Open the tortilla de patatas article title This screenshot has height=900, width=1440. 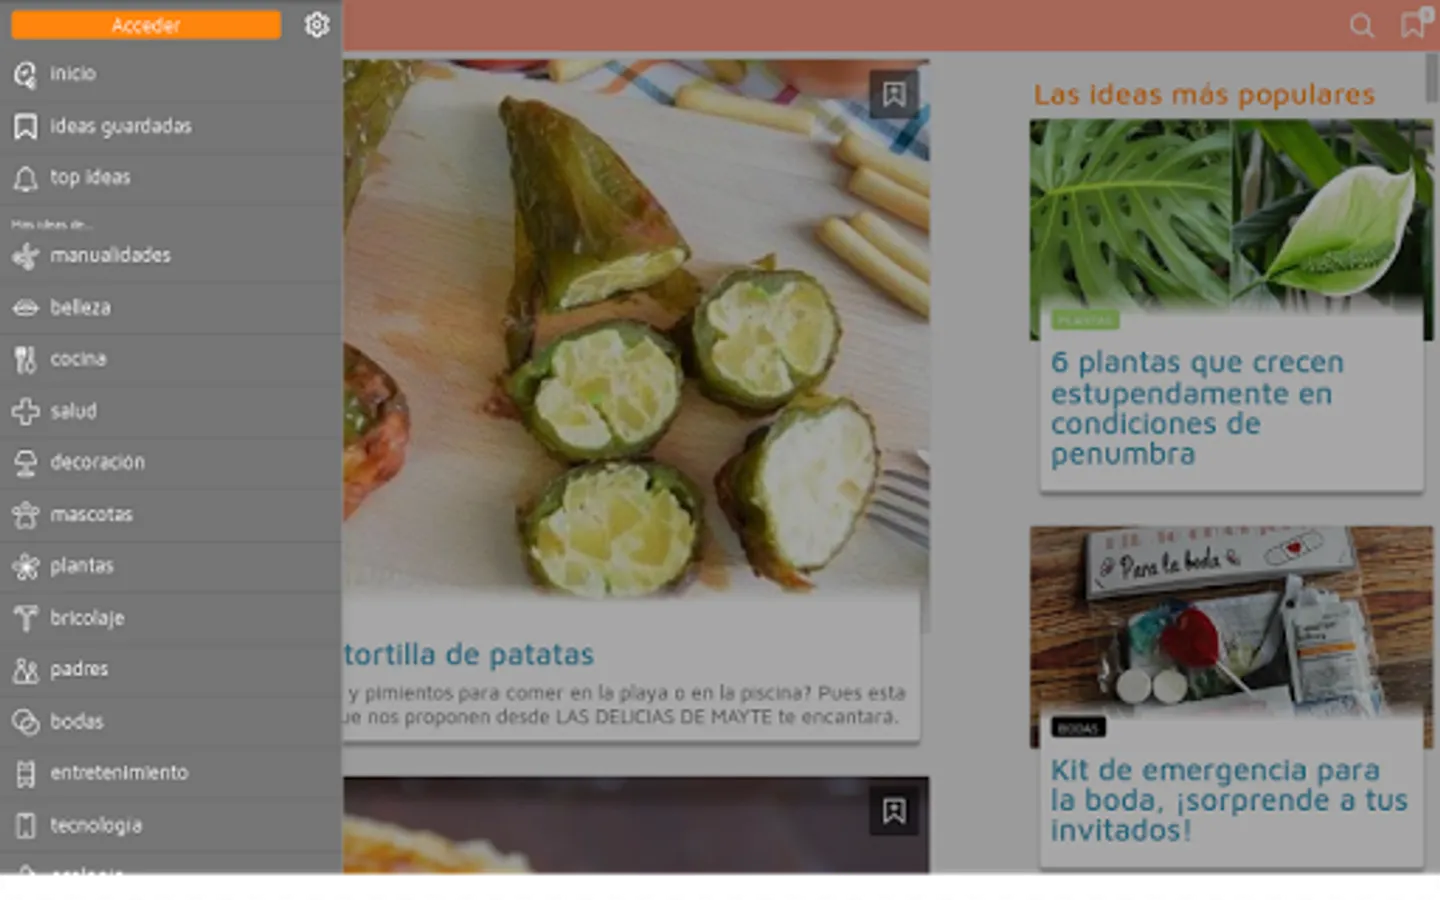pos(469,655)
